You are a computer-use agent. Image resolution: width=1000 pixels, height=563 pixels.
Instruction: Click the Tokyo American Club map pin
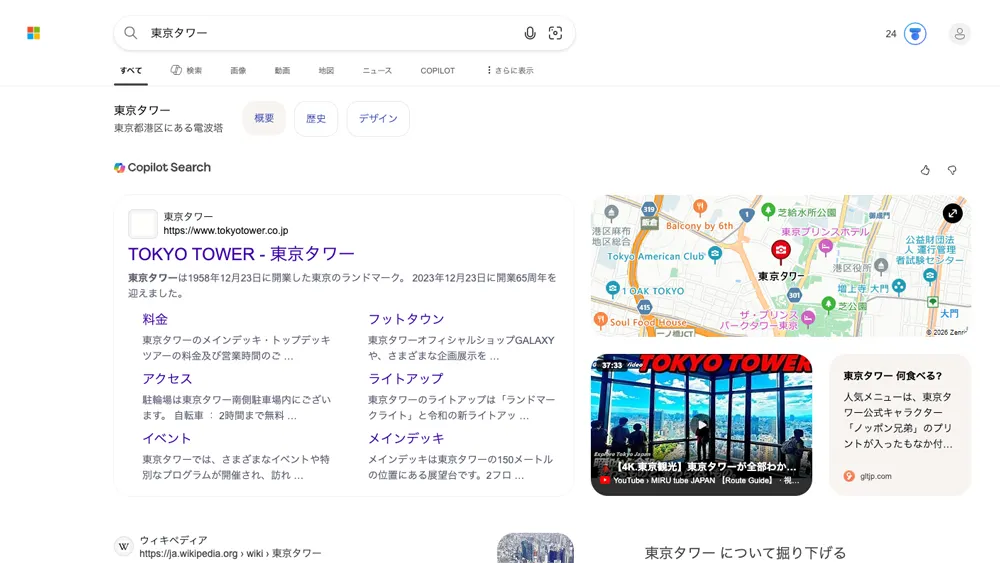click(715, 254)
